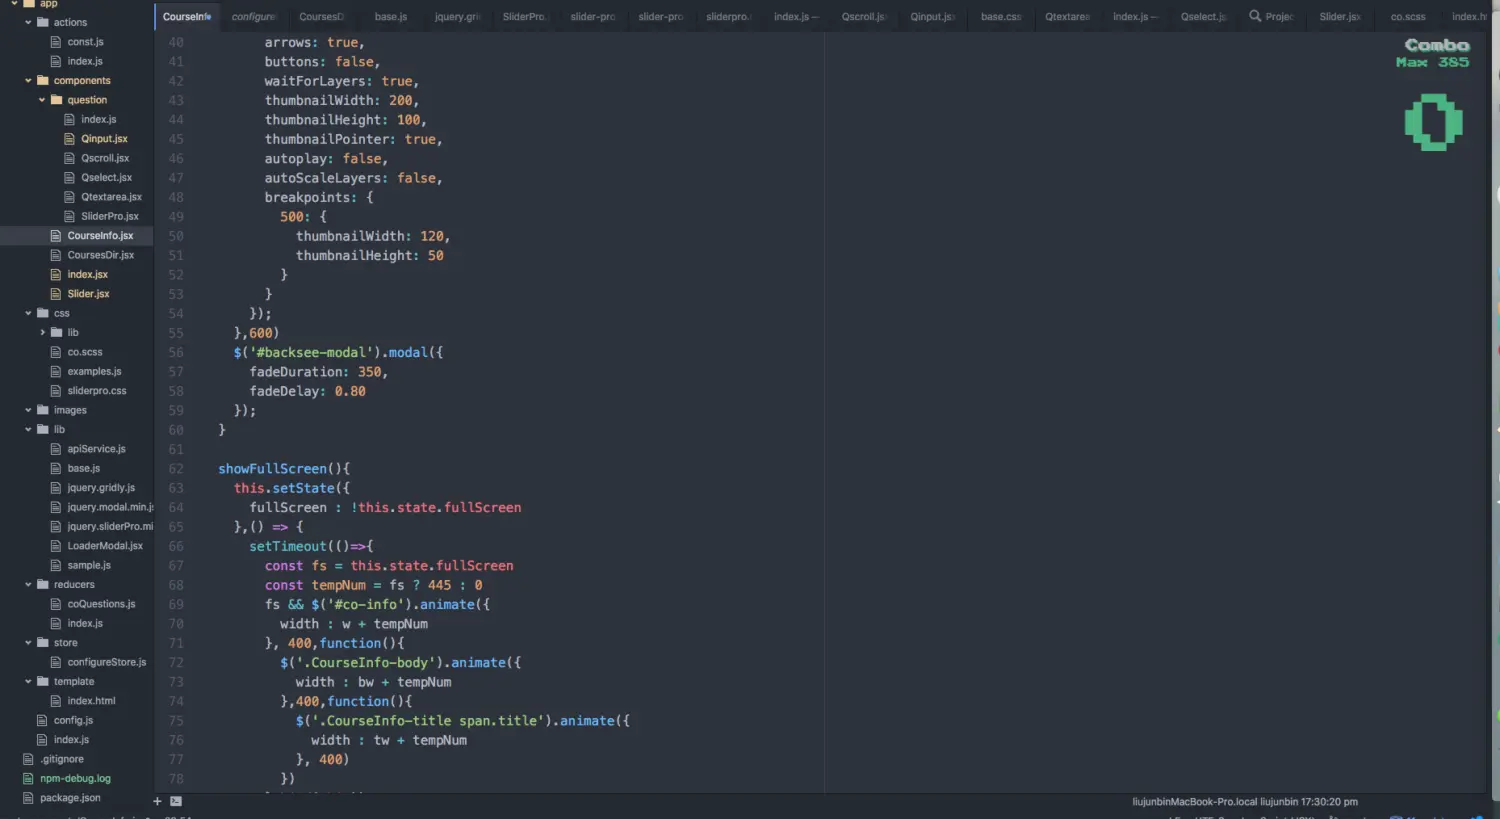Open the Qinput.jsx tab
This screenshot has width=1500, height=819.
tap(933, 17)
